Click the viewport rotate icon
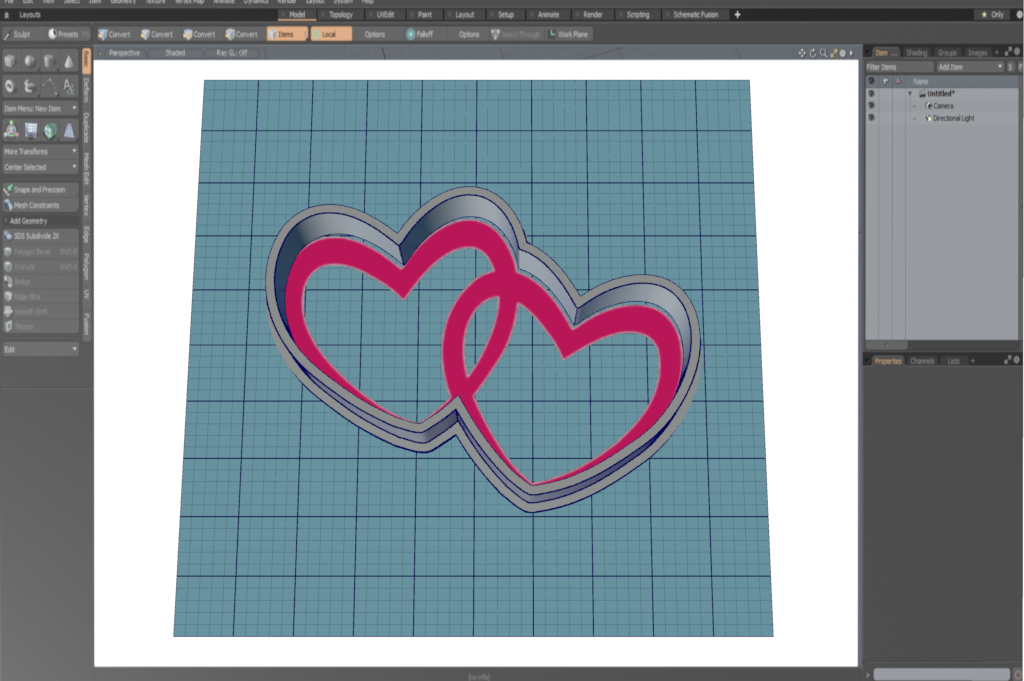This screenshot has height=681, width=1024. [x=813, y=53]
